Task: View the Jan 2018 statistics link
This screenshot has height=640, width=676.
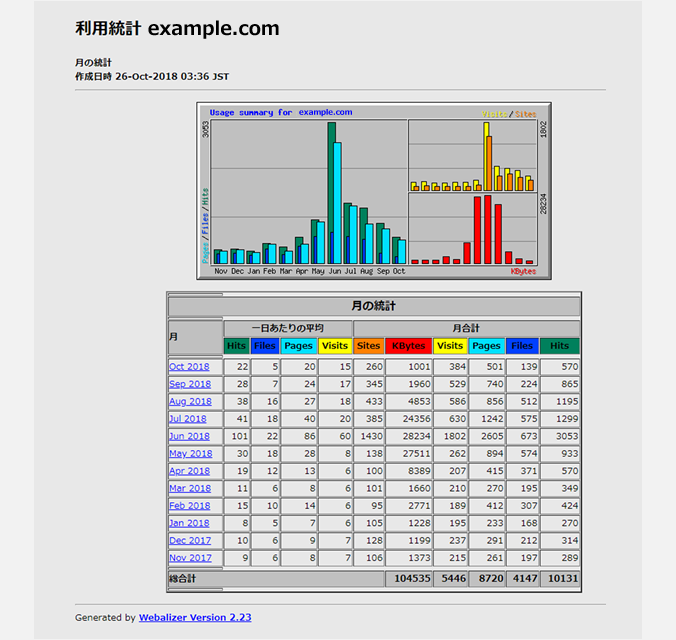Action: [x=189, y=523]
